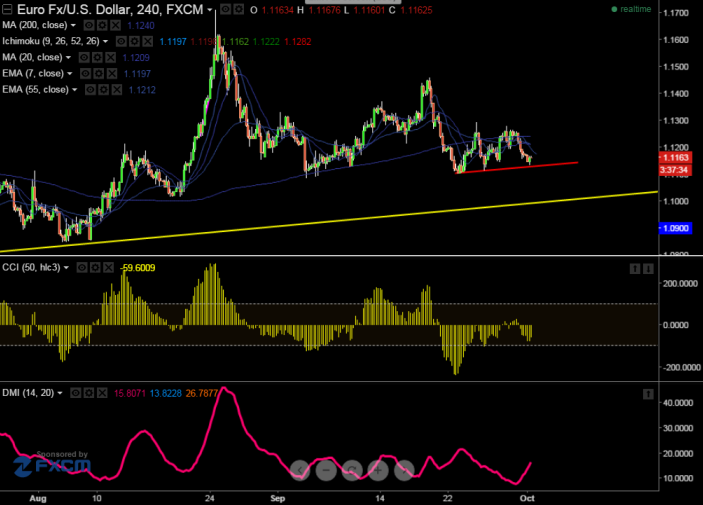
Task: Click the CCI value -59.6009
Action: pyautogui.click(x=138, y=268)
